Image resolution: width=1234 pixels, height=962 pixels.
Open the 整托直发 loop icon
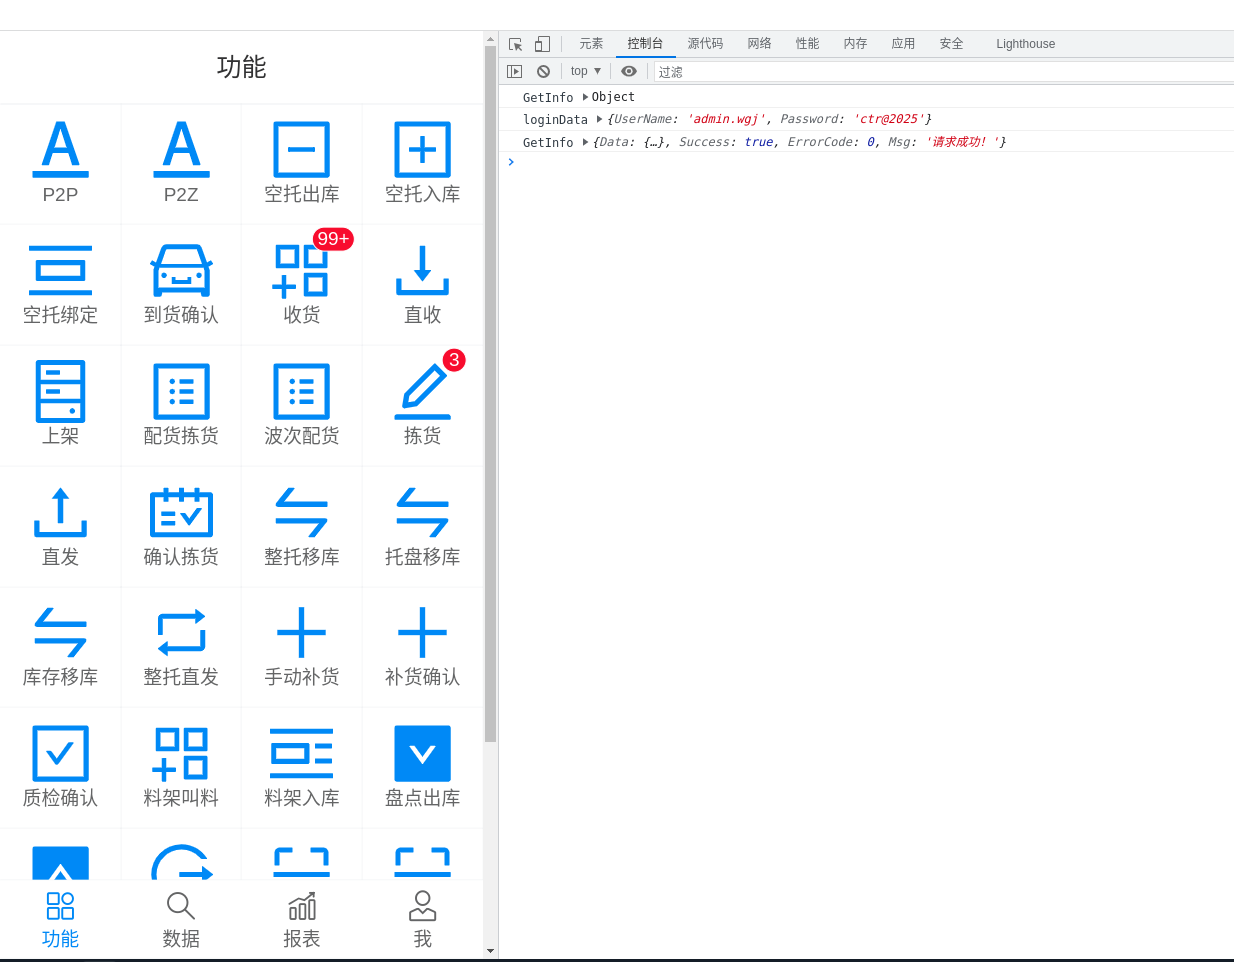(x=181, y=632)
